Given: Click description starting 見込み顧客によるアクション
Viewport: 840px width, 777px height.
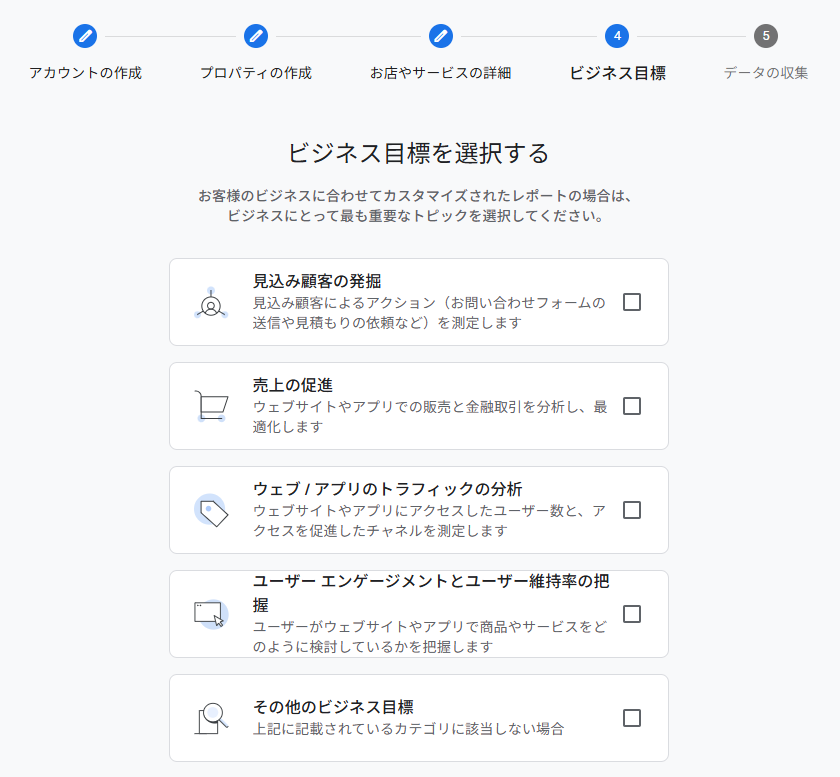Looking at the screenshot, I should [x=429, y=313].
